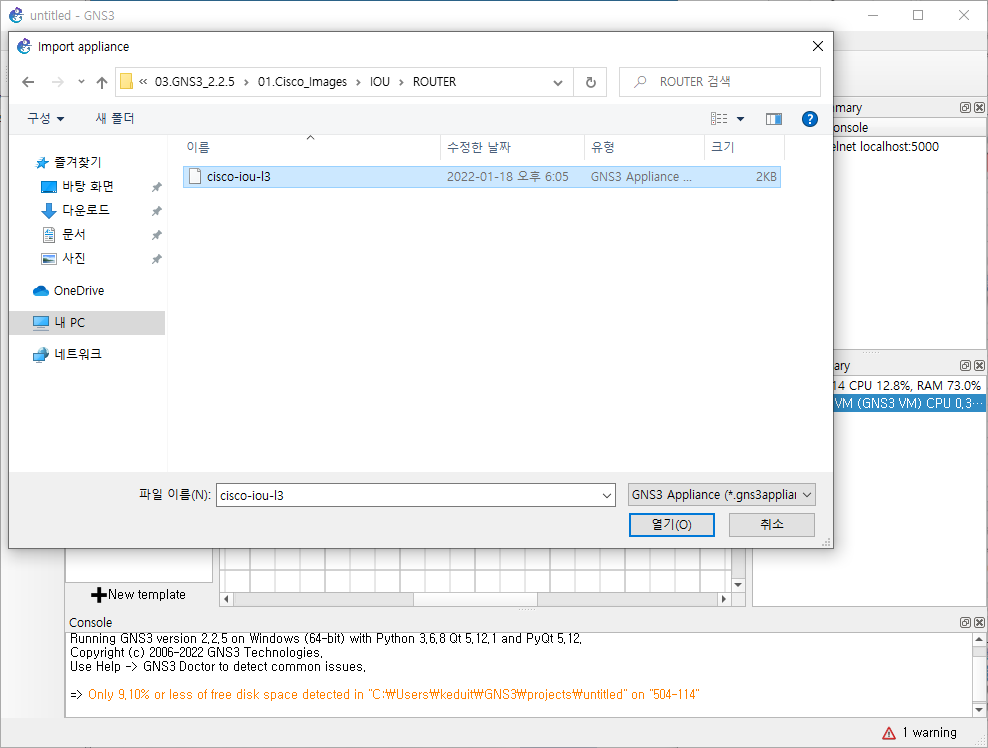Go back in the file dialog

coord(28,82)
